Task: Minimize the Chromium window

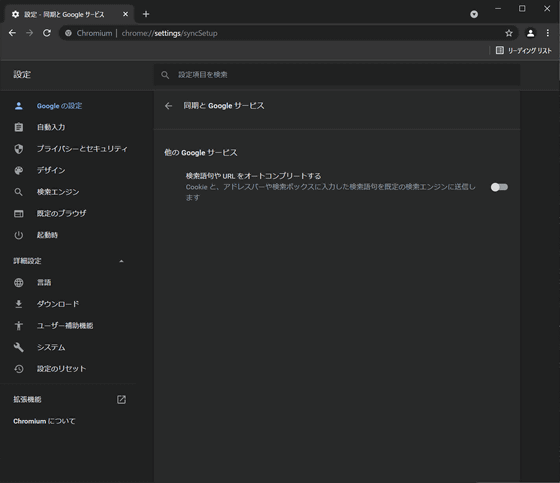Action: tap(498, 8)
